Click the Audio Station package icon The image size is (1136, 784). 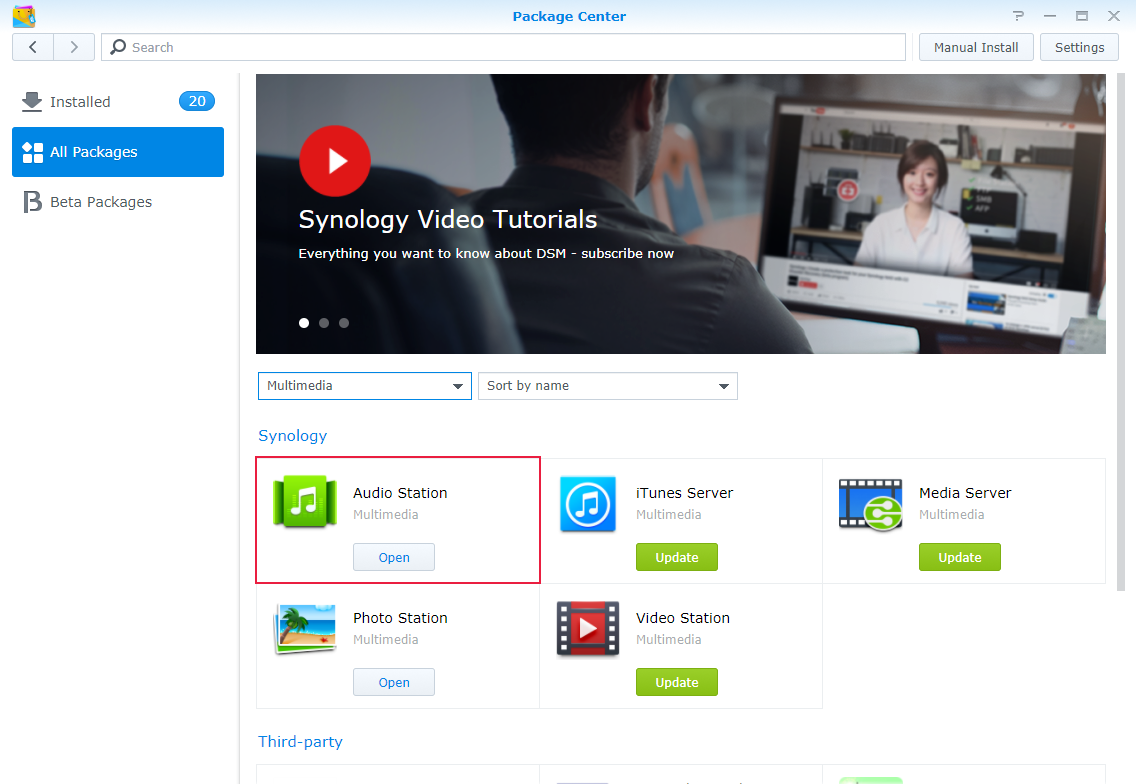pos(305,501)
